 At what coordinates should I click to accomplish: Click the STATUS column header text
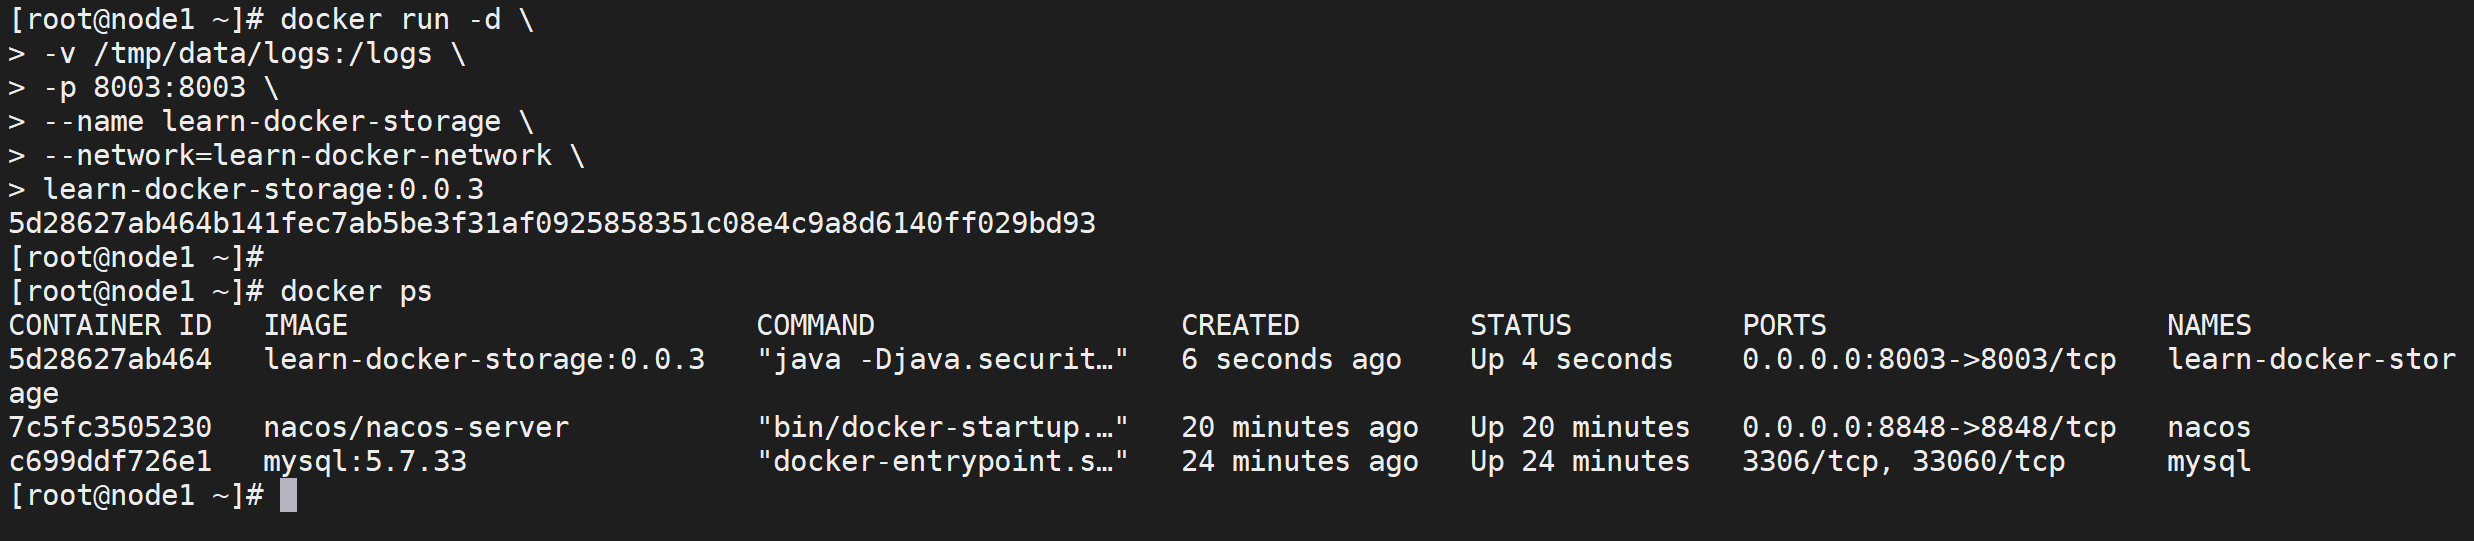(1520, 326)
